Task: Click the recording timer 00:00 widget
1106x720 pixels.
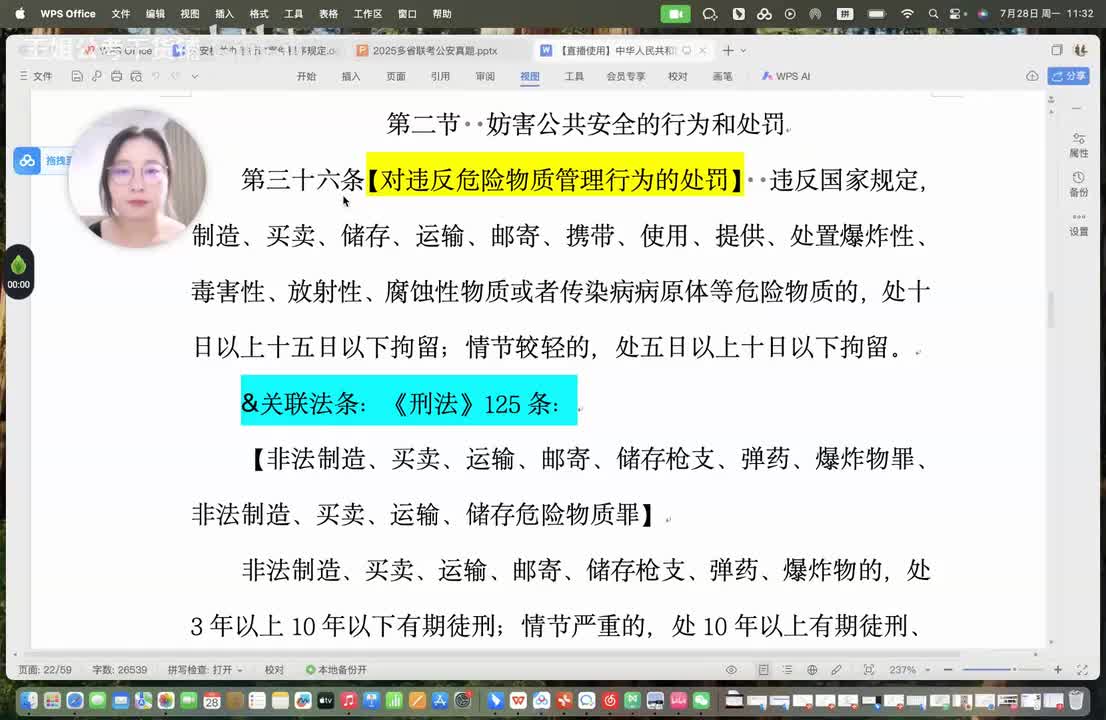Action: 18,272
